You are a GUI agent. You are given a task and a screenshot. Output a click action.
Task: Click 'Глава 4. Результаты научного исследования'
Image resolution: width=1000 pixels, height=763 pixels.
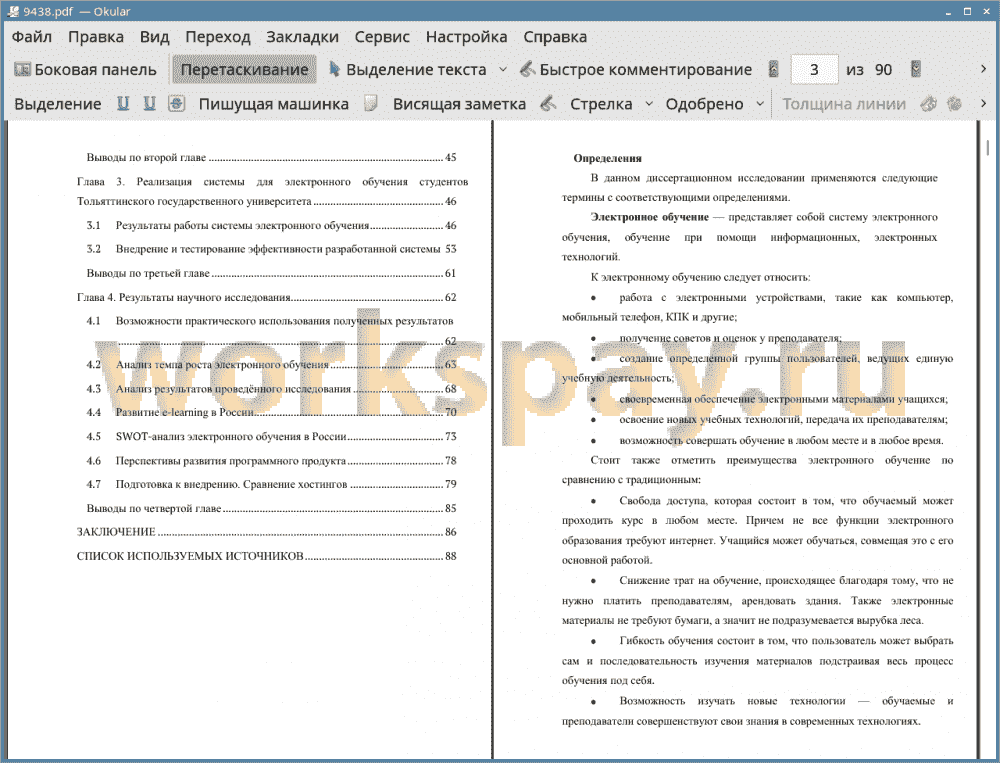[267, 297]
